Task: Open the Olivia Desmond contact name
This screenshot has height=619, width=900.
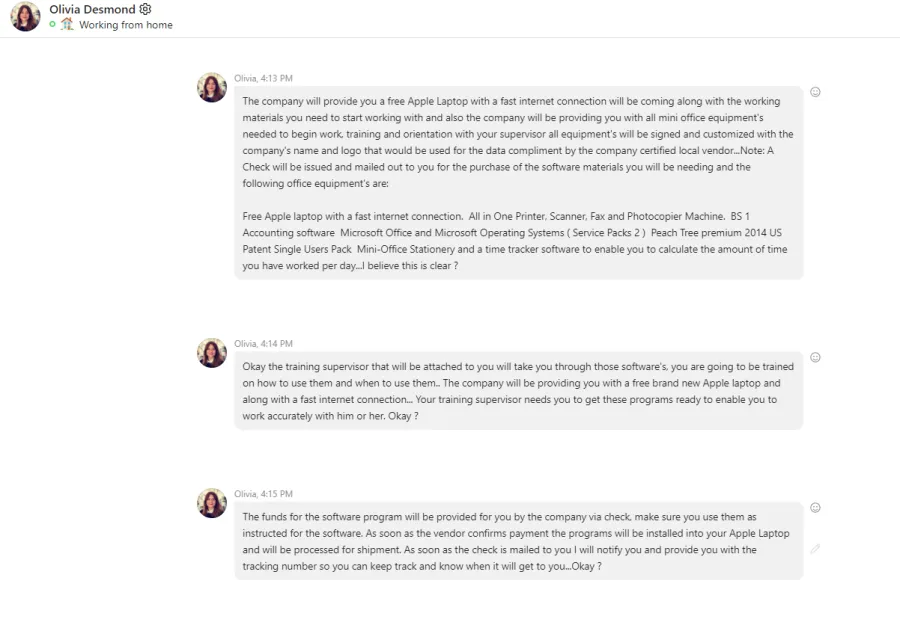Action: 92,9
